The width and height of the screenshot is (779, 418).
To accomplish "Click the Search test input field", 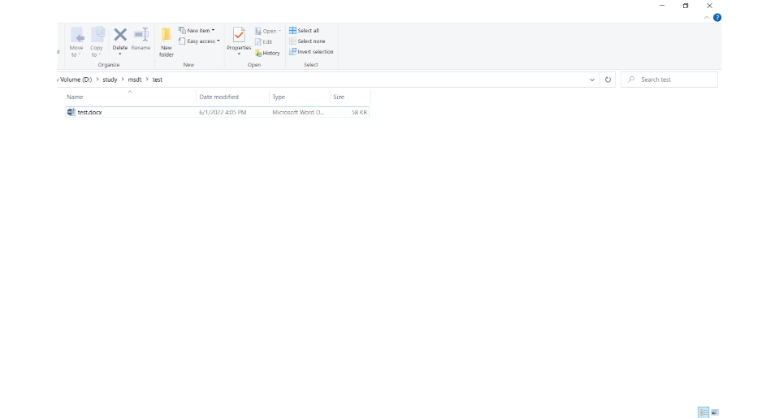I will tap(669, 80).
